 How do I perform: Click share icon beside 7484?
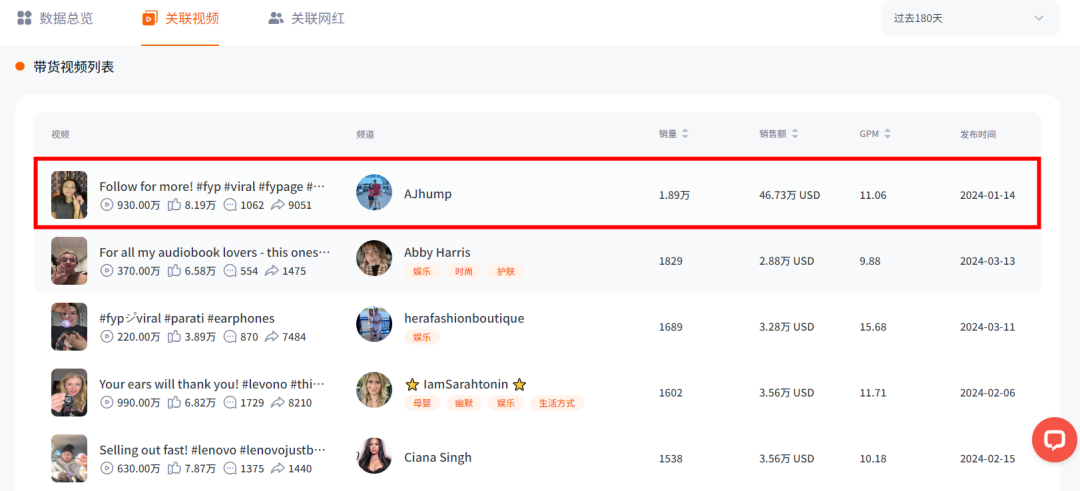(x=271, y=337)
